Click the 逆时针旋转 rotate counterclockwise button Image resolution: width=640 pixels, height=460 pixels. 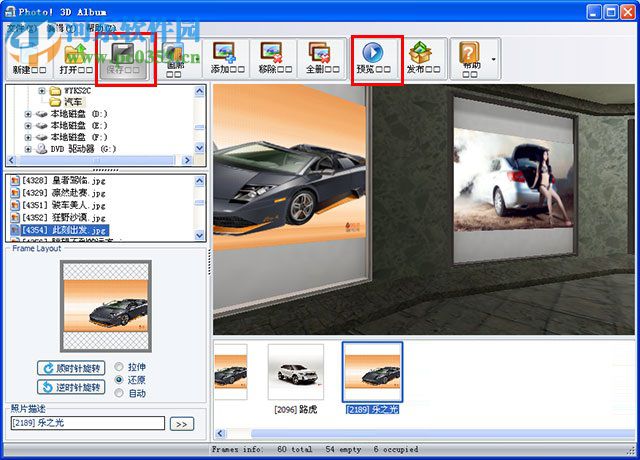[71, 387]
